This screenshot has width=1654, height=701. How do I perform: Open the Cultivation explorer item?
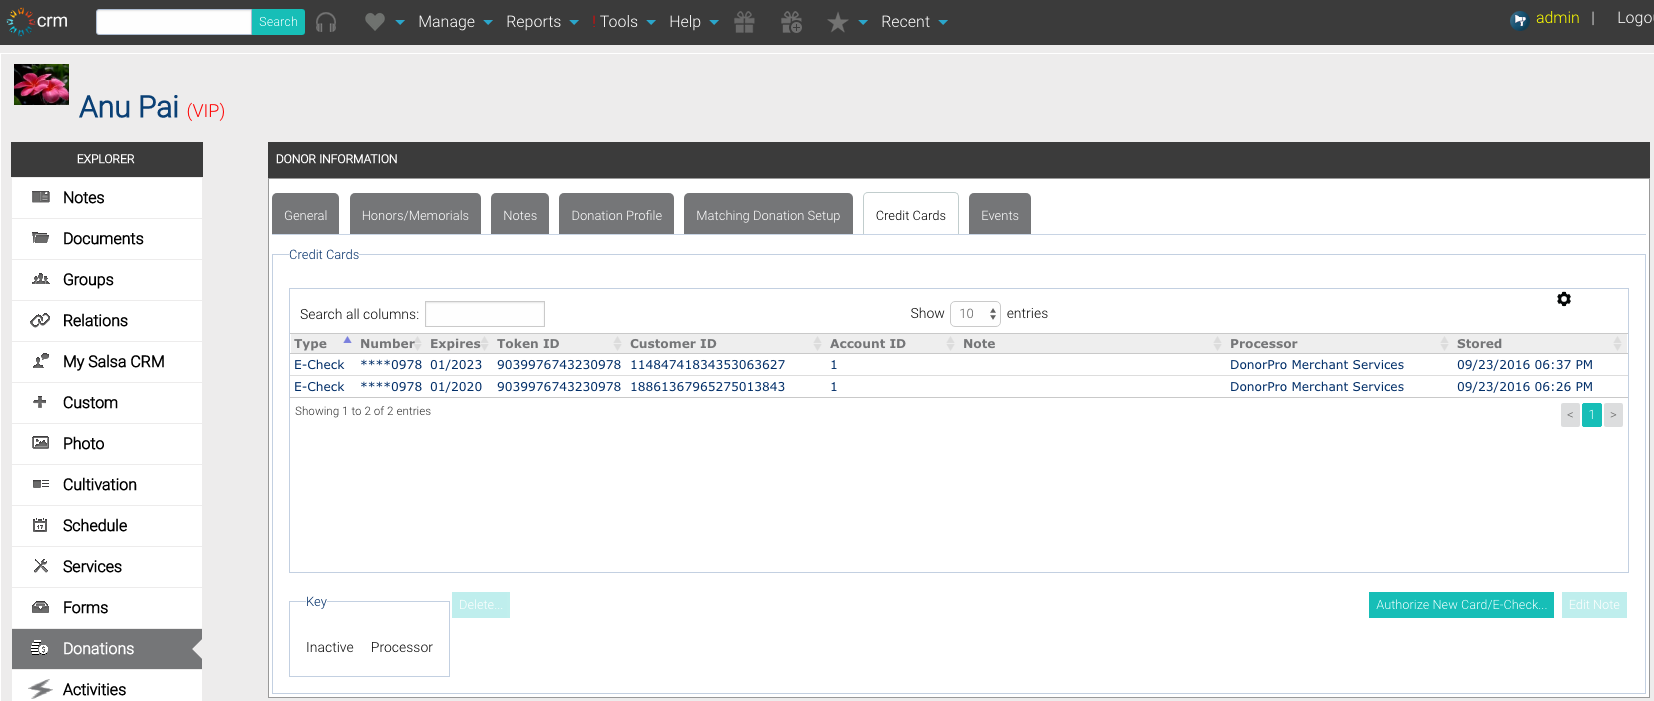pyautogui.click(x=107, y=484)
